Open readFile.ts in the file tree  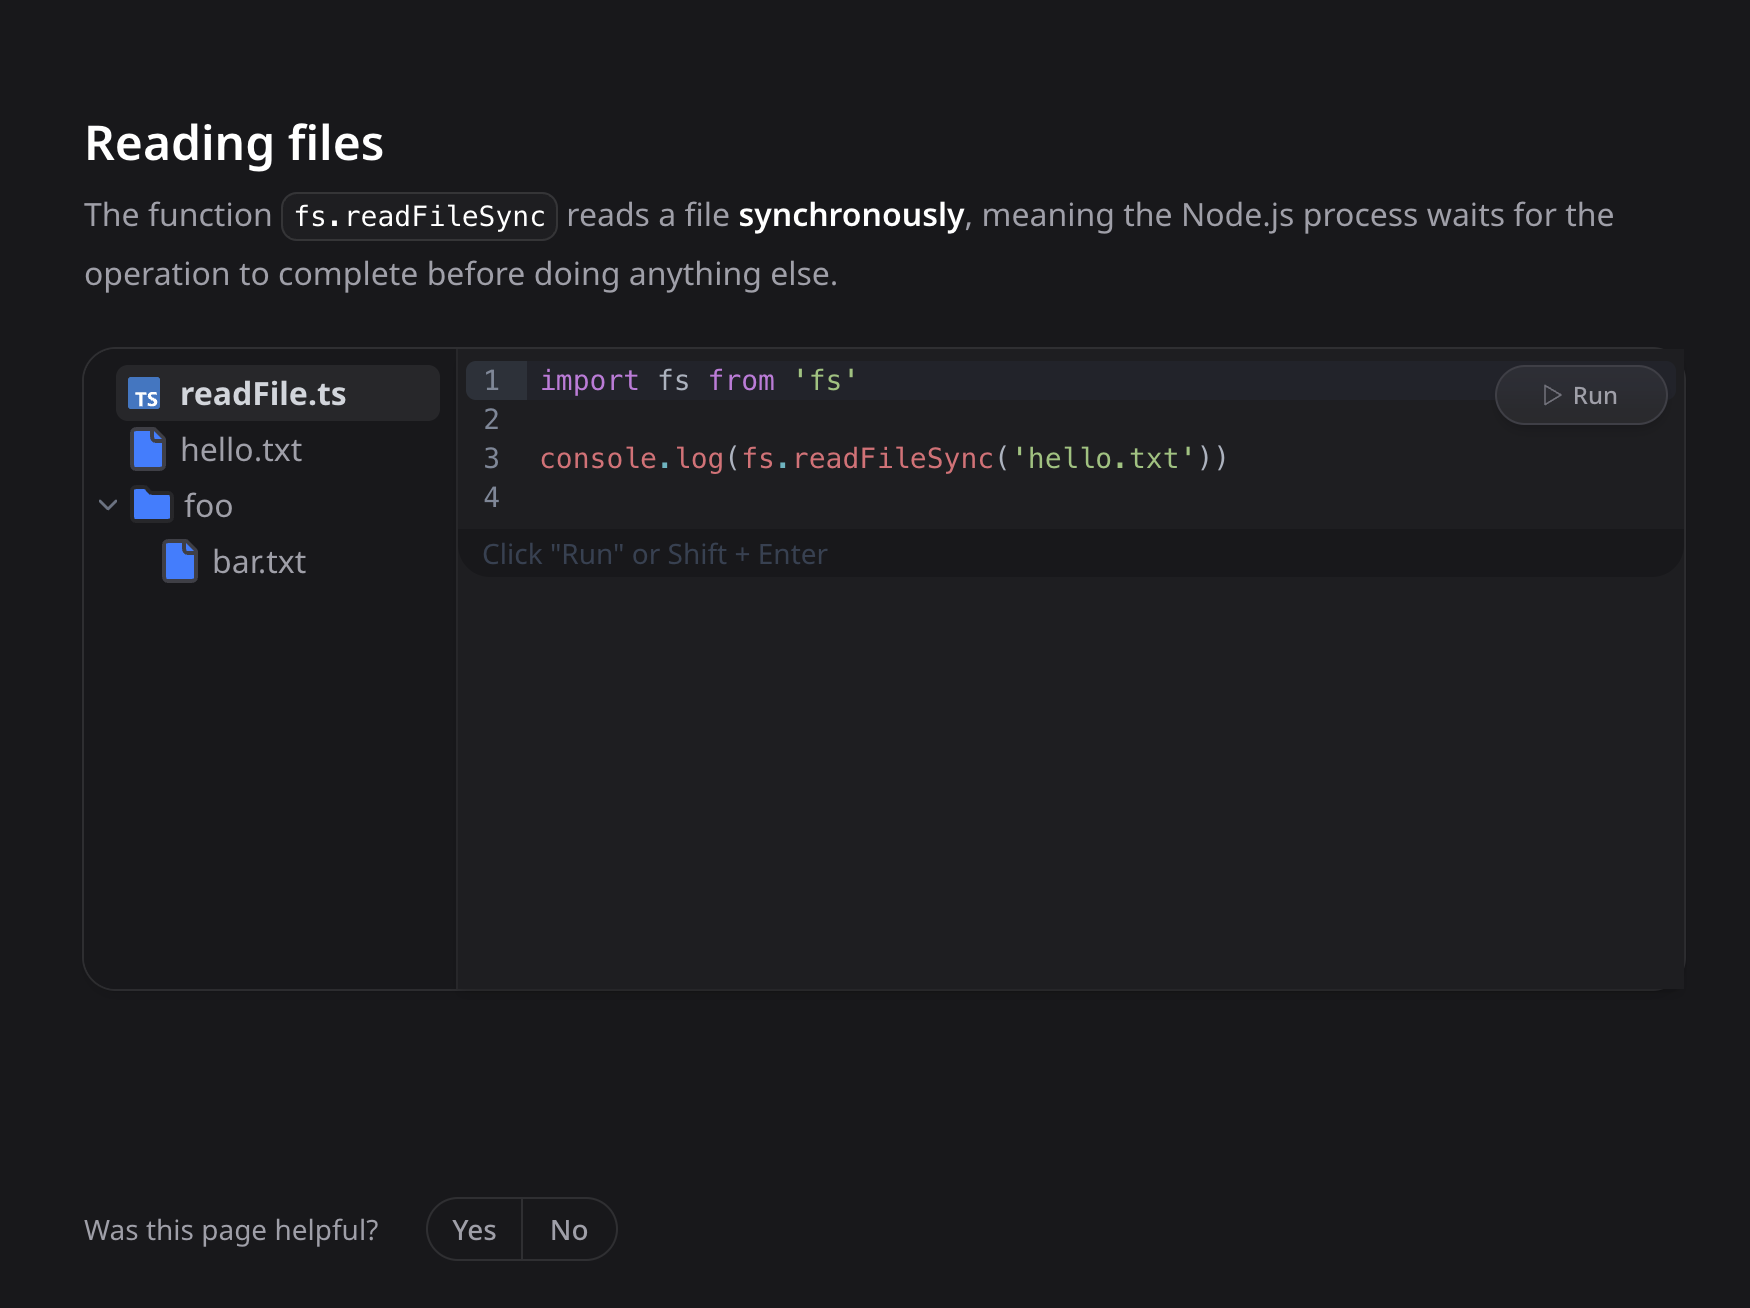(278, 393)
